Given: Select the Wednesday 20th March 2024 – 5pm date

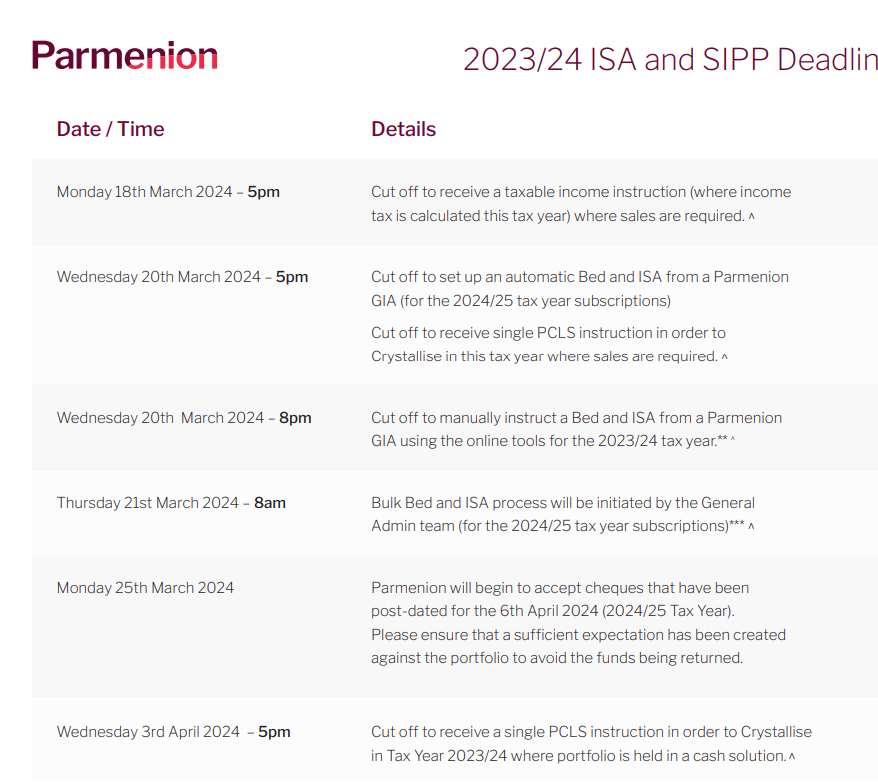Looking at the screenshot, I should (182, 277).
